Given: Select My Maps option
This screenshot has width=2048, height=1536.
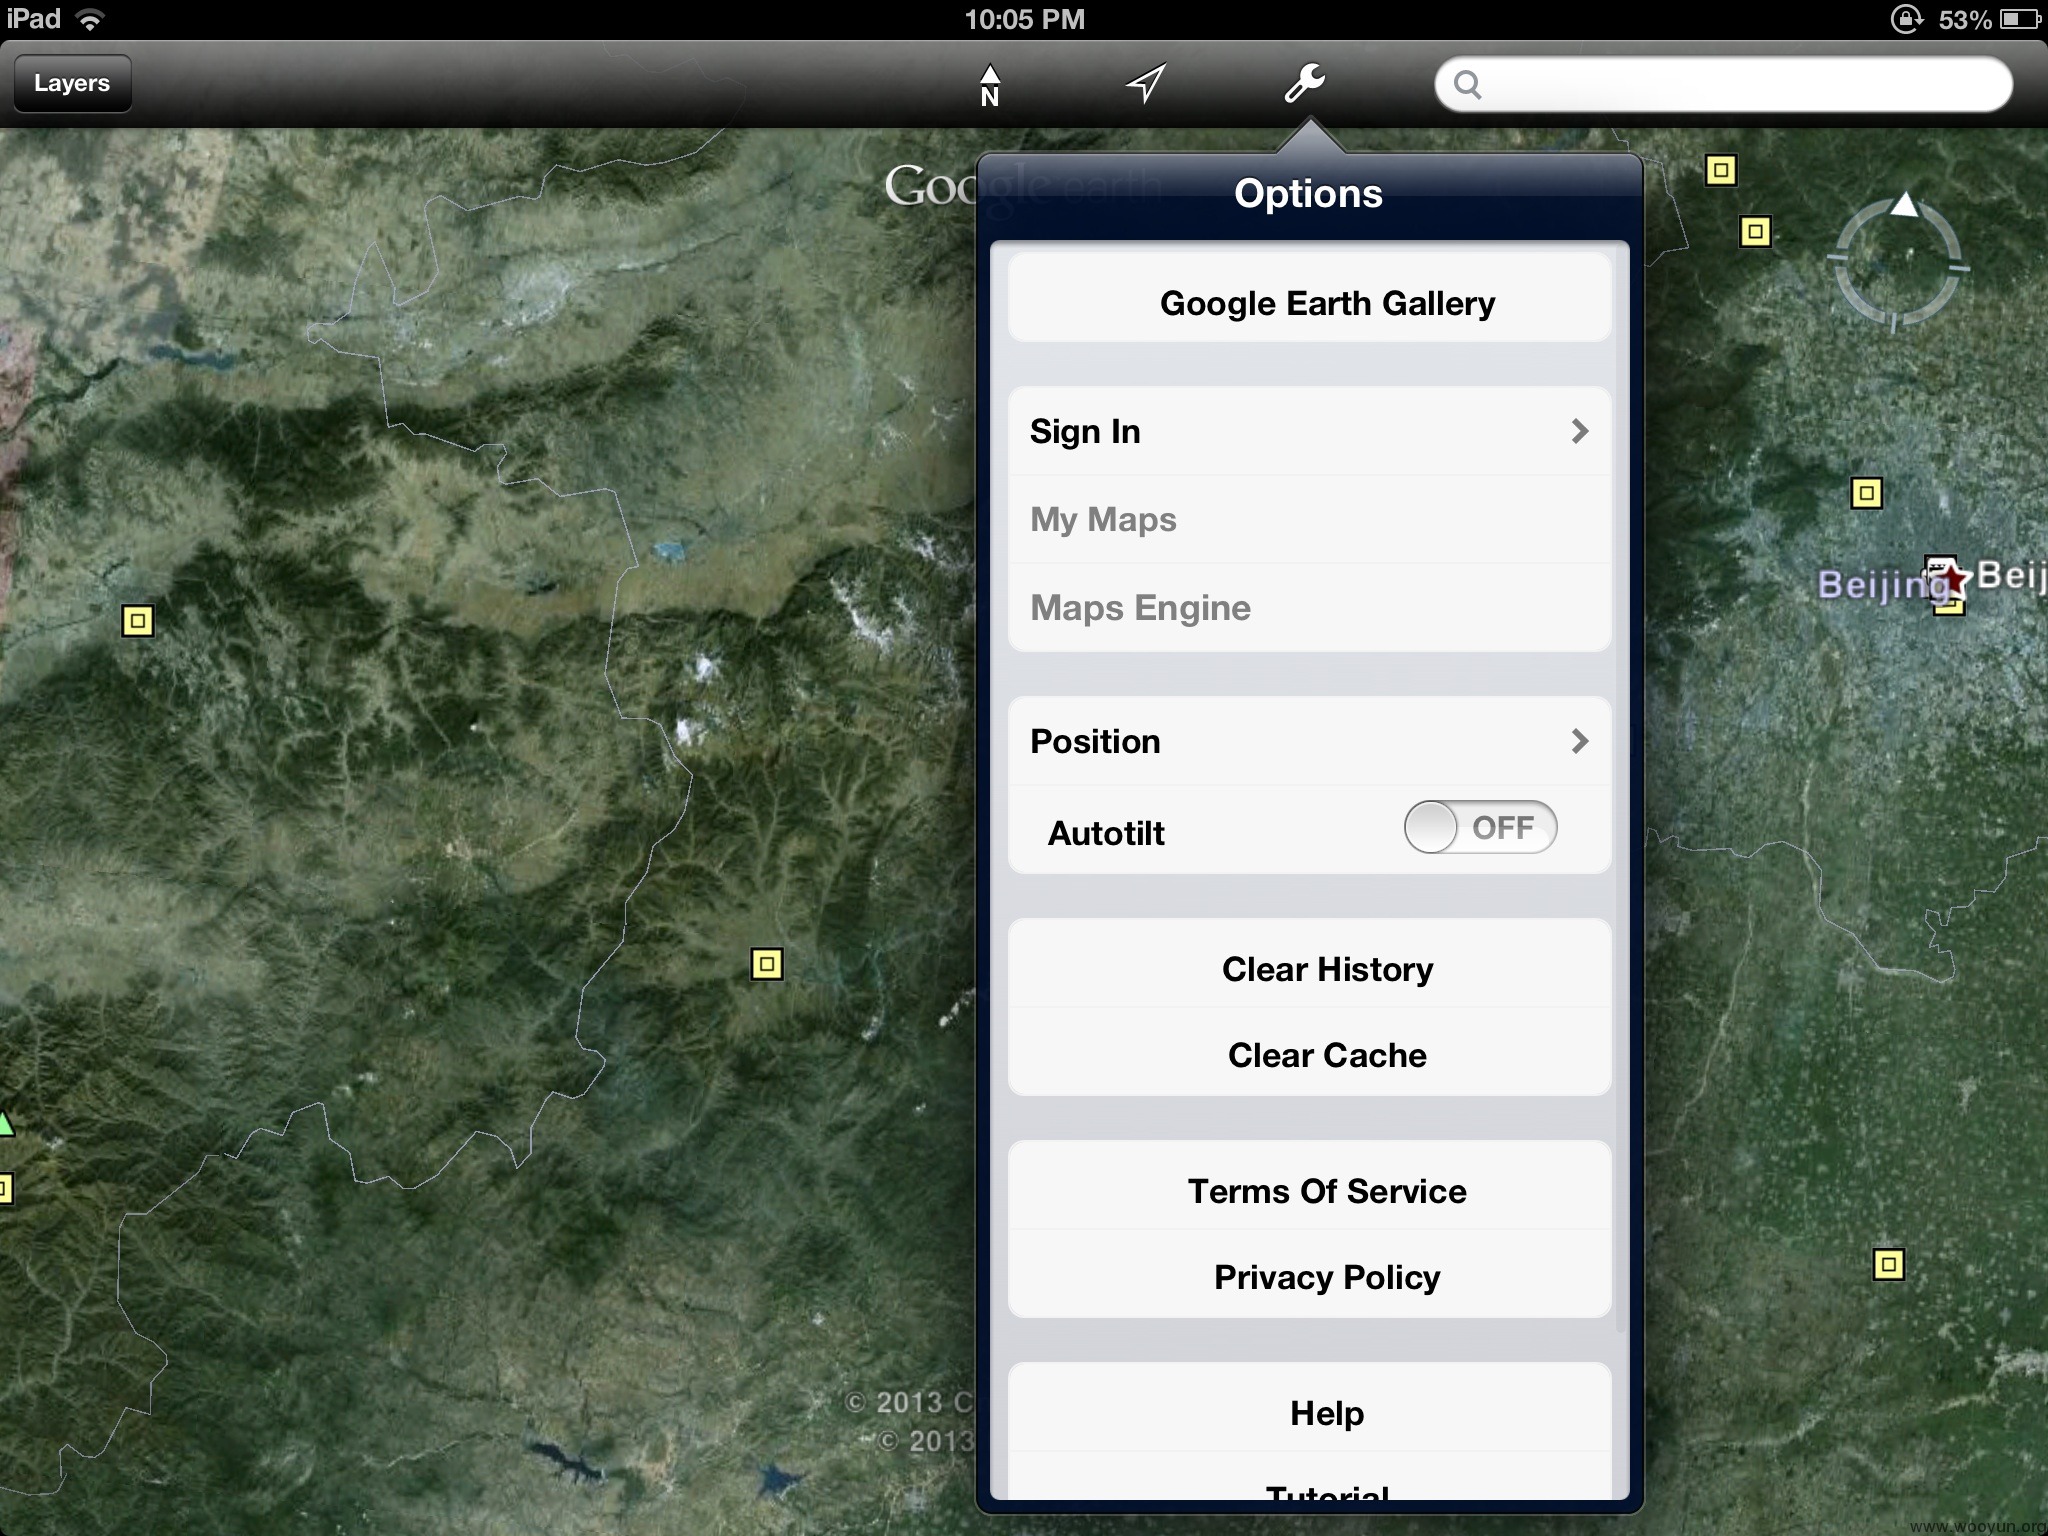Looking at the screenshot, I should tap(1309, 519).
